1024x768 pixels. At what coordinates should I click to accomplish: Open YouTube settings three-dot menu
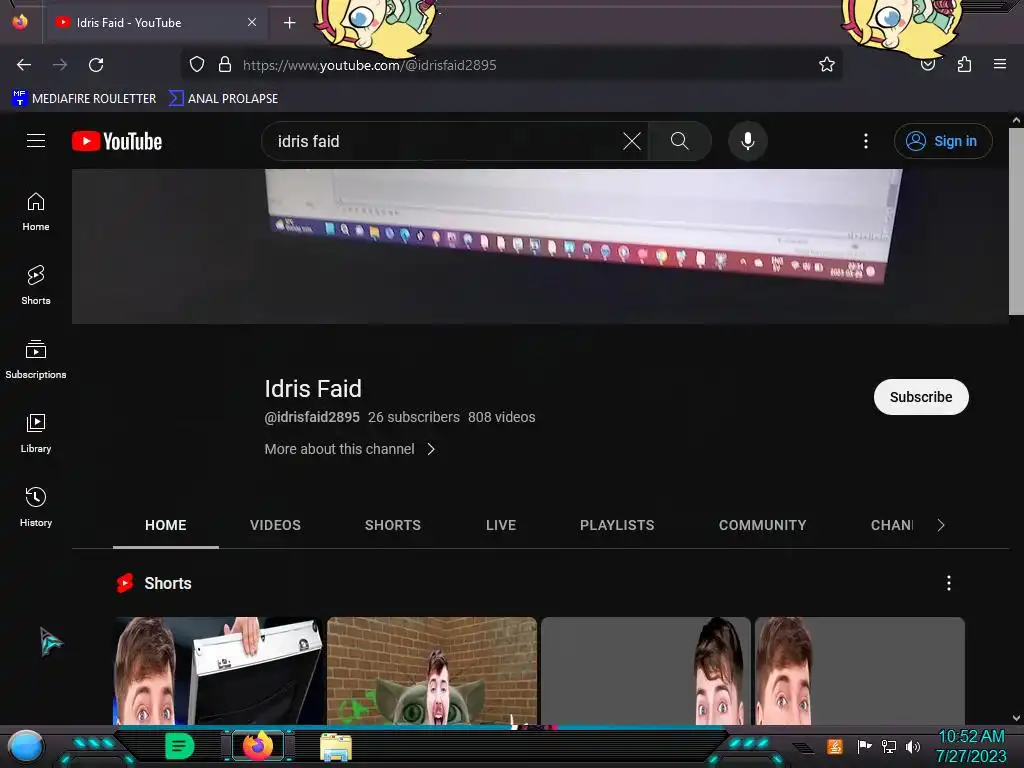(x=866, y=141)
